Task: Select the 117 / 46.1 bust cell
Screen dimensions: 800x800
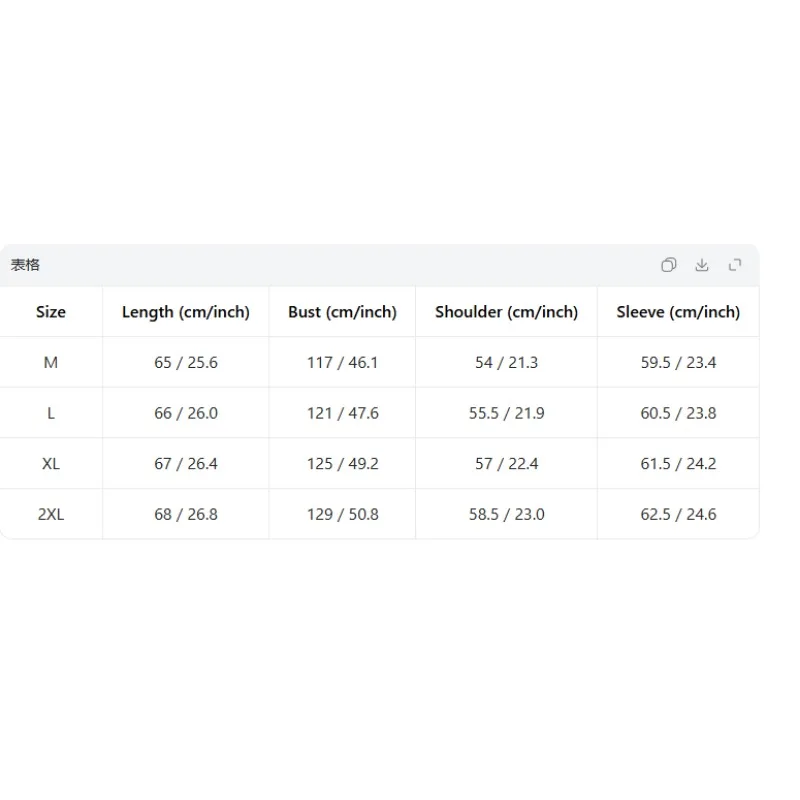Action: [342, 362]
